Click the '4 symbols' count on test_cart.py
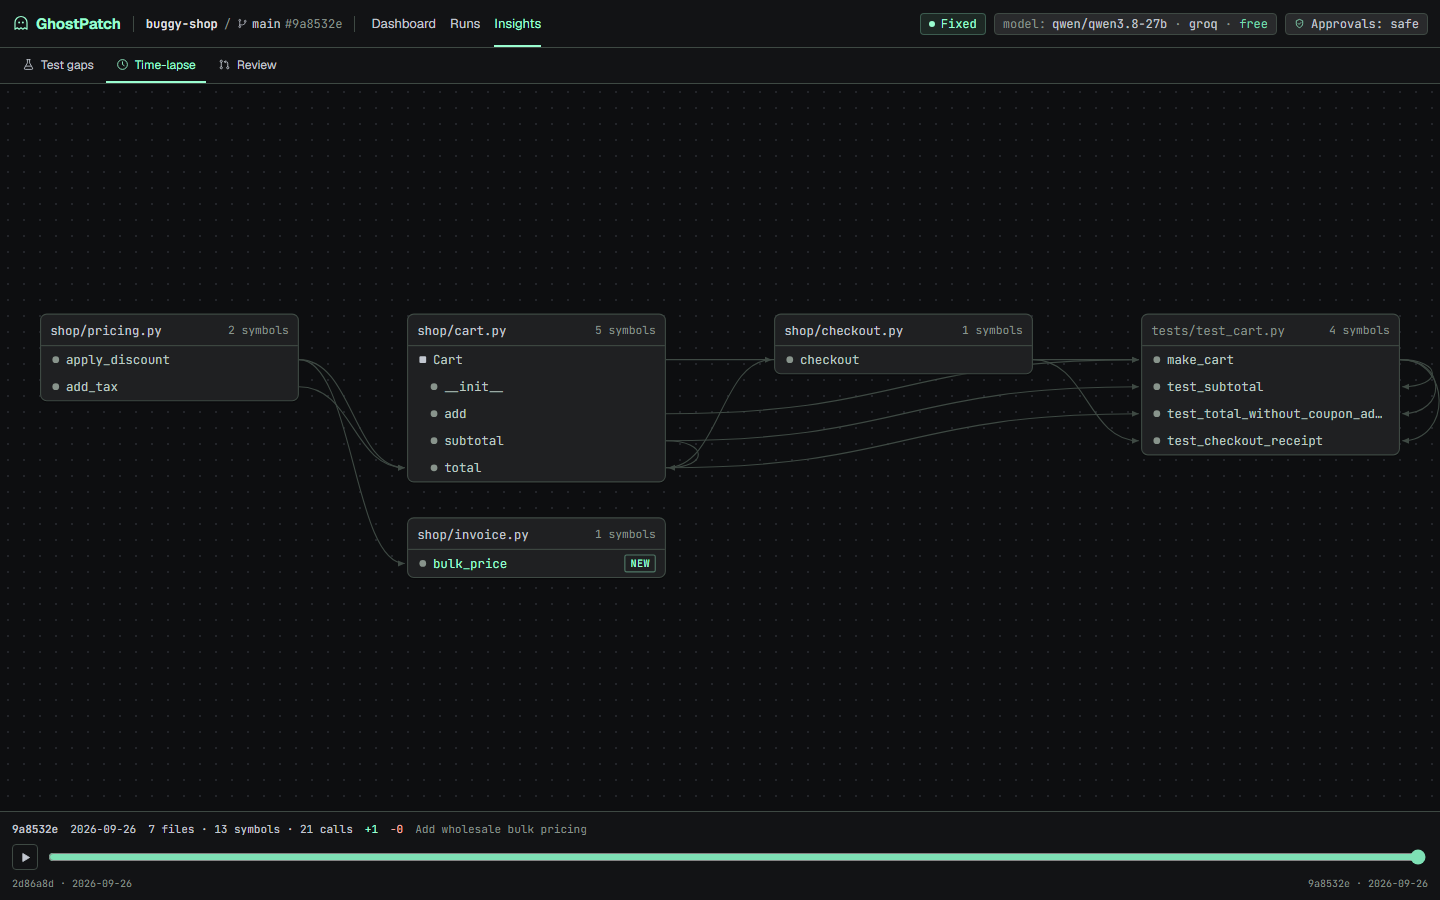Image resolution: width=1440 pixels, height=900 pixels. pyautogui.click(x=1359, y=331)
